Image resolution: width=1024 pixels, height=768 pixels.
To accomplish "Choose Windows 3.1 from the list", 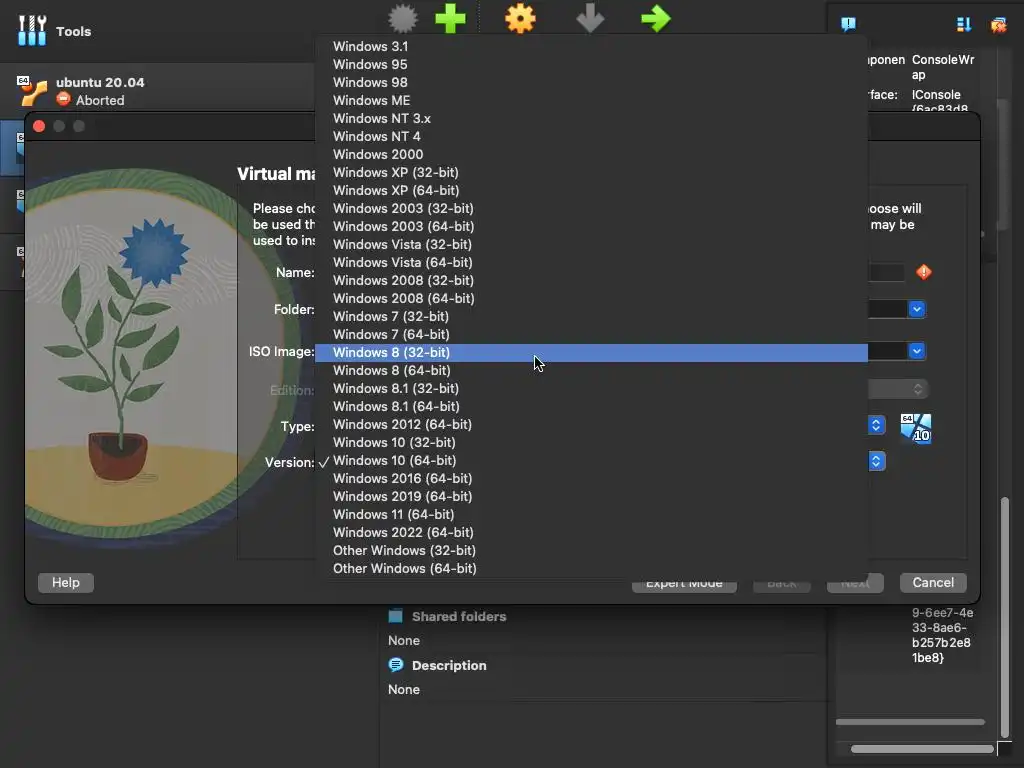I will point(592,46).
